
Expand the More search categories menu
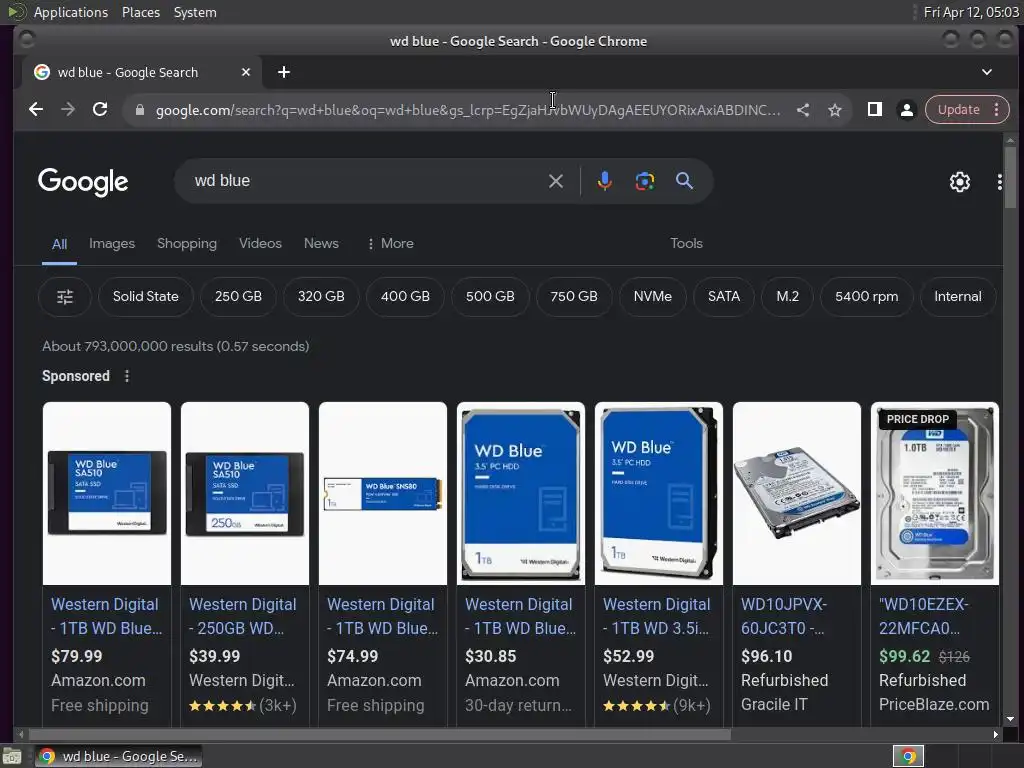coord(390,243)
